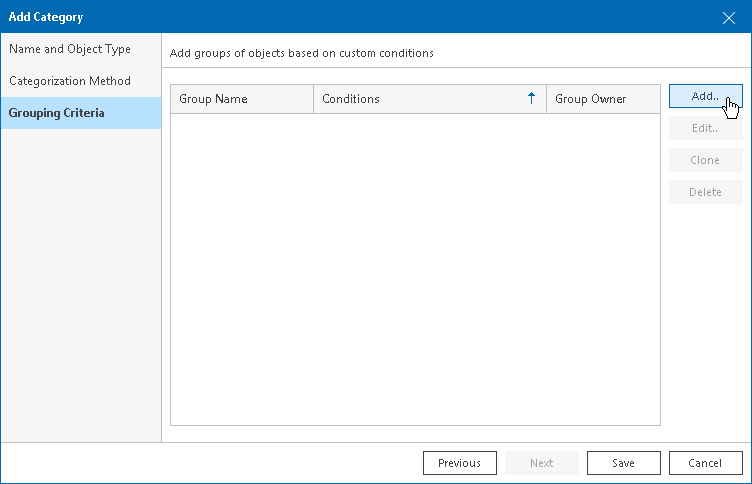Click the Edit.. button
752x484 pixels.
pos(705,128)
